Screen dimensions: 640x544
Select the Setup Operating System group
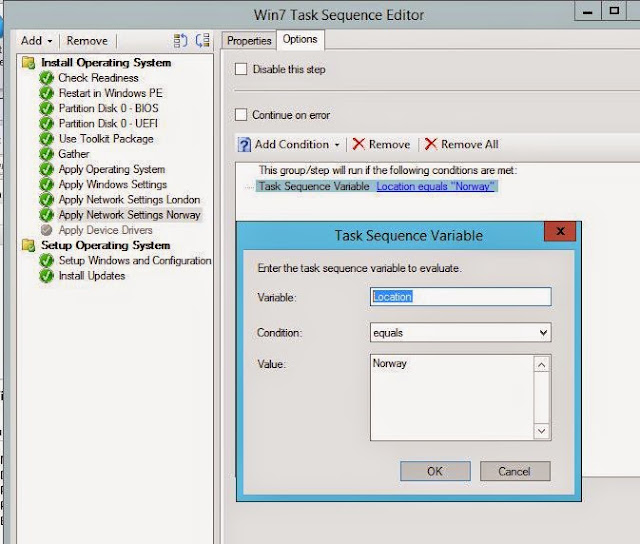(x=106, y=245)
